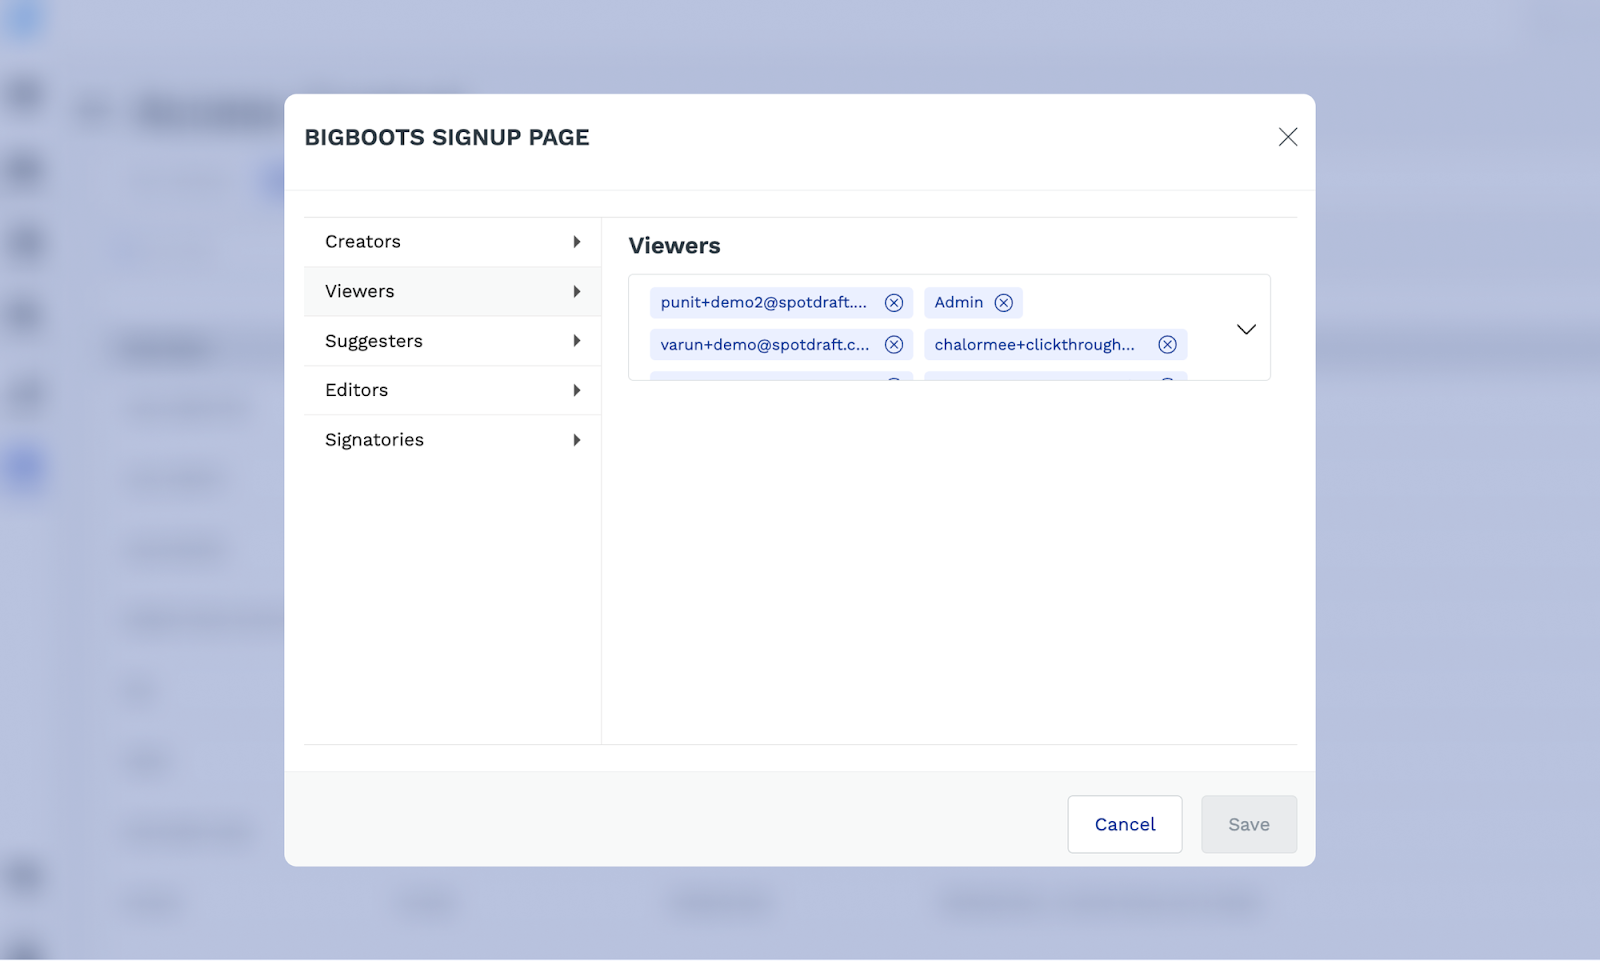Click the Cancel button
This screenshot has width=1600, height=961.
[x=1124, y=824]
